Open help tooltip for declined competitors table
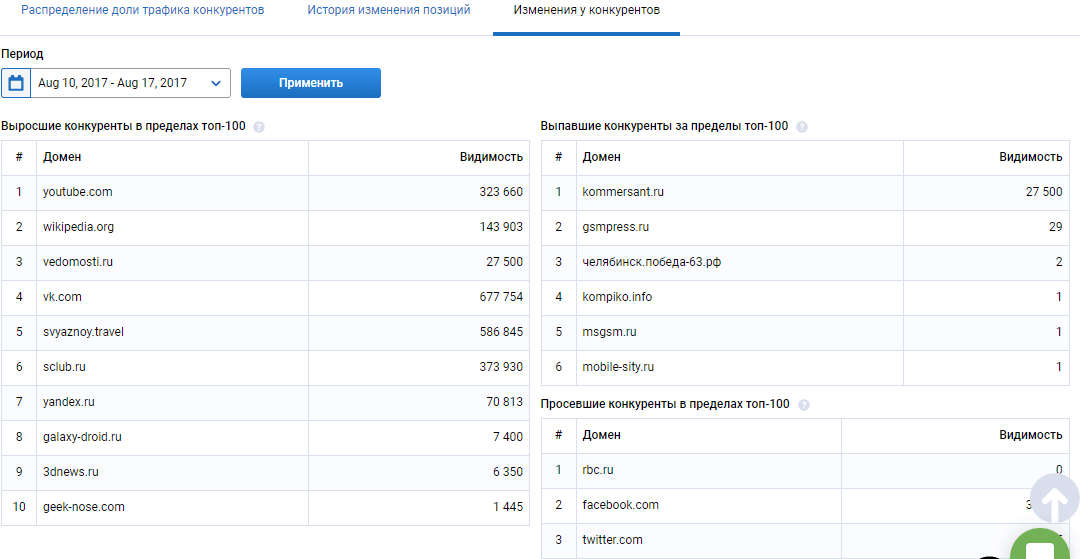The width and height of the screenshot is (1080, 559). click(803, 405)
